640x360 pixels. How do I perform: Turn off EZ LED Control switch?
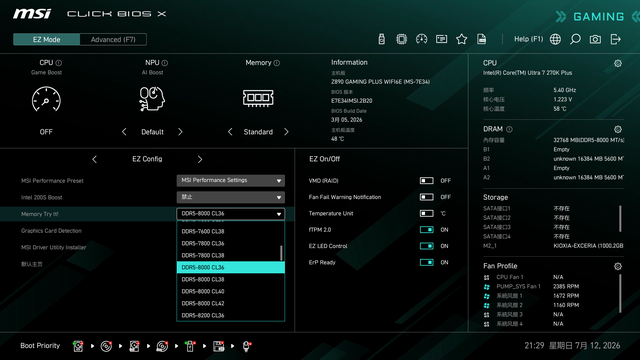[427, 246]
